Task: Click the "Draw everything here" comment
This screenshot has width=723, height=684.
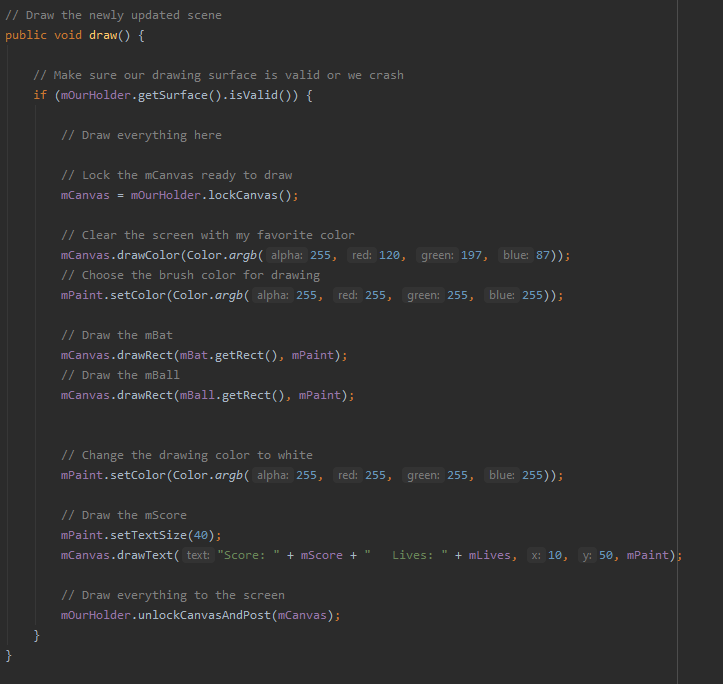Action: point(141,135)
